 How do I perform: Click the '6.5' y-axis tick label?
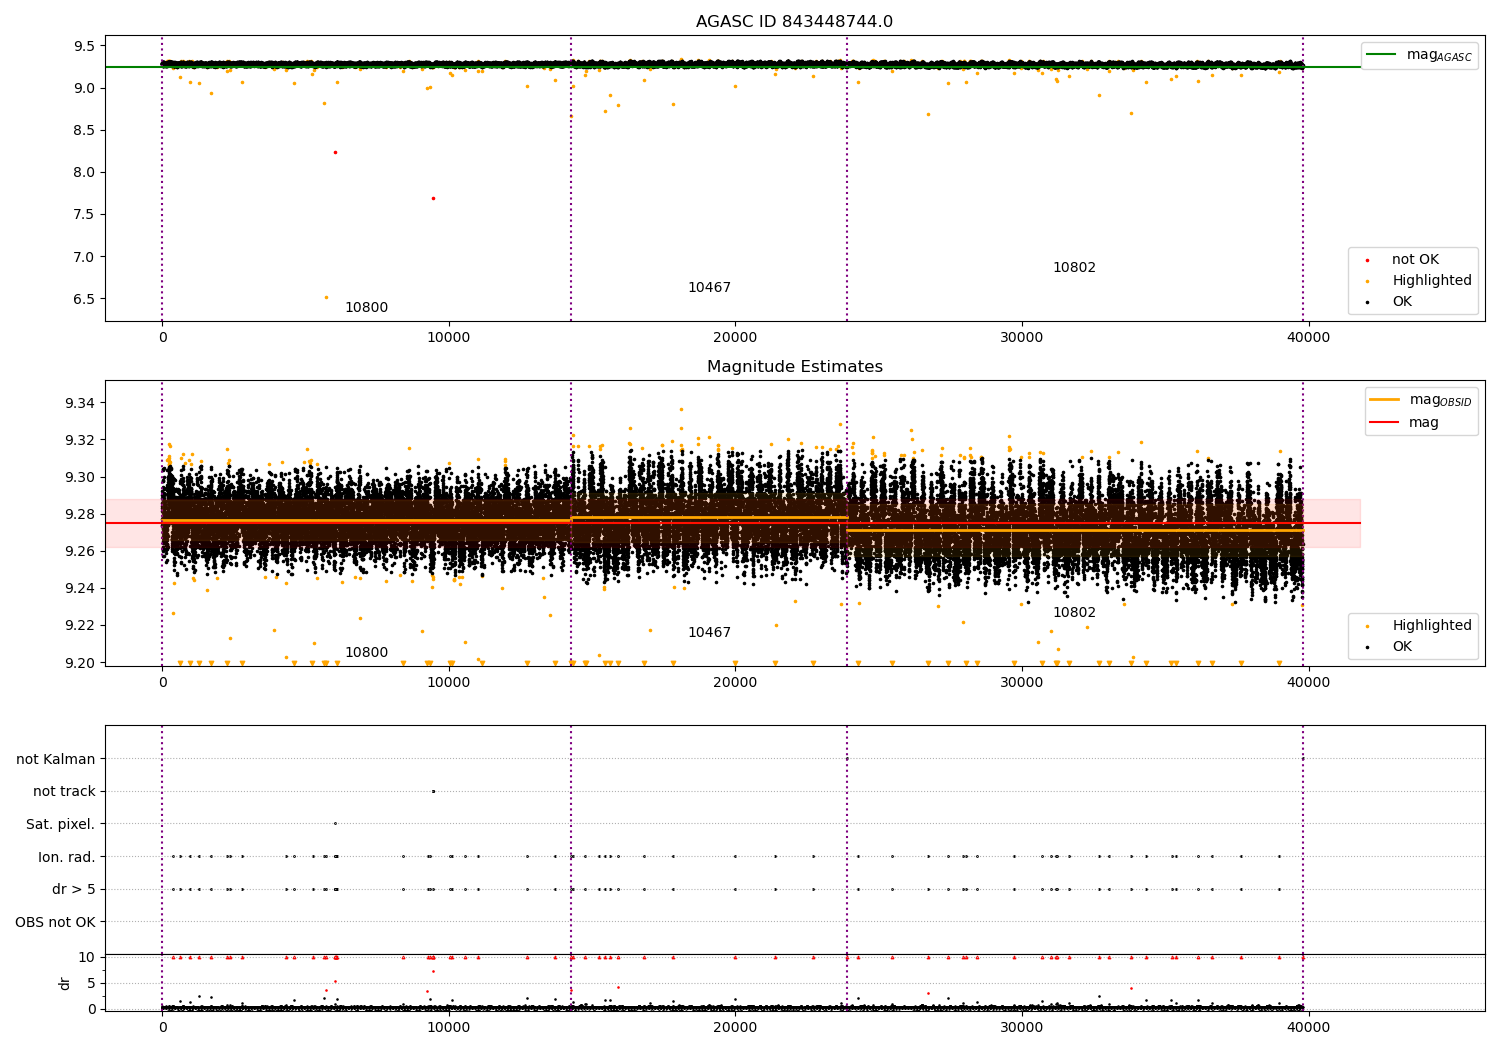(84, 299)
